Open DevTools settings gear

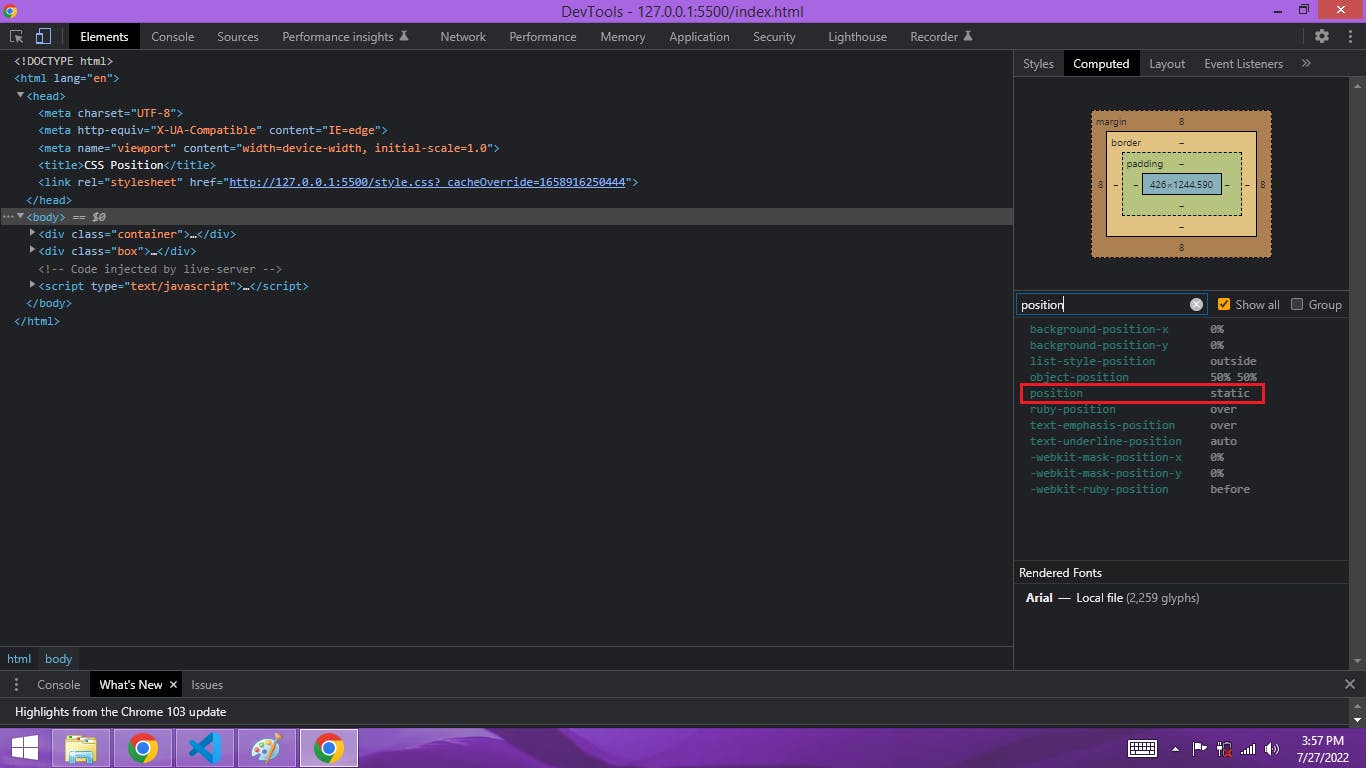click(1322, 36)
